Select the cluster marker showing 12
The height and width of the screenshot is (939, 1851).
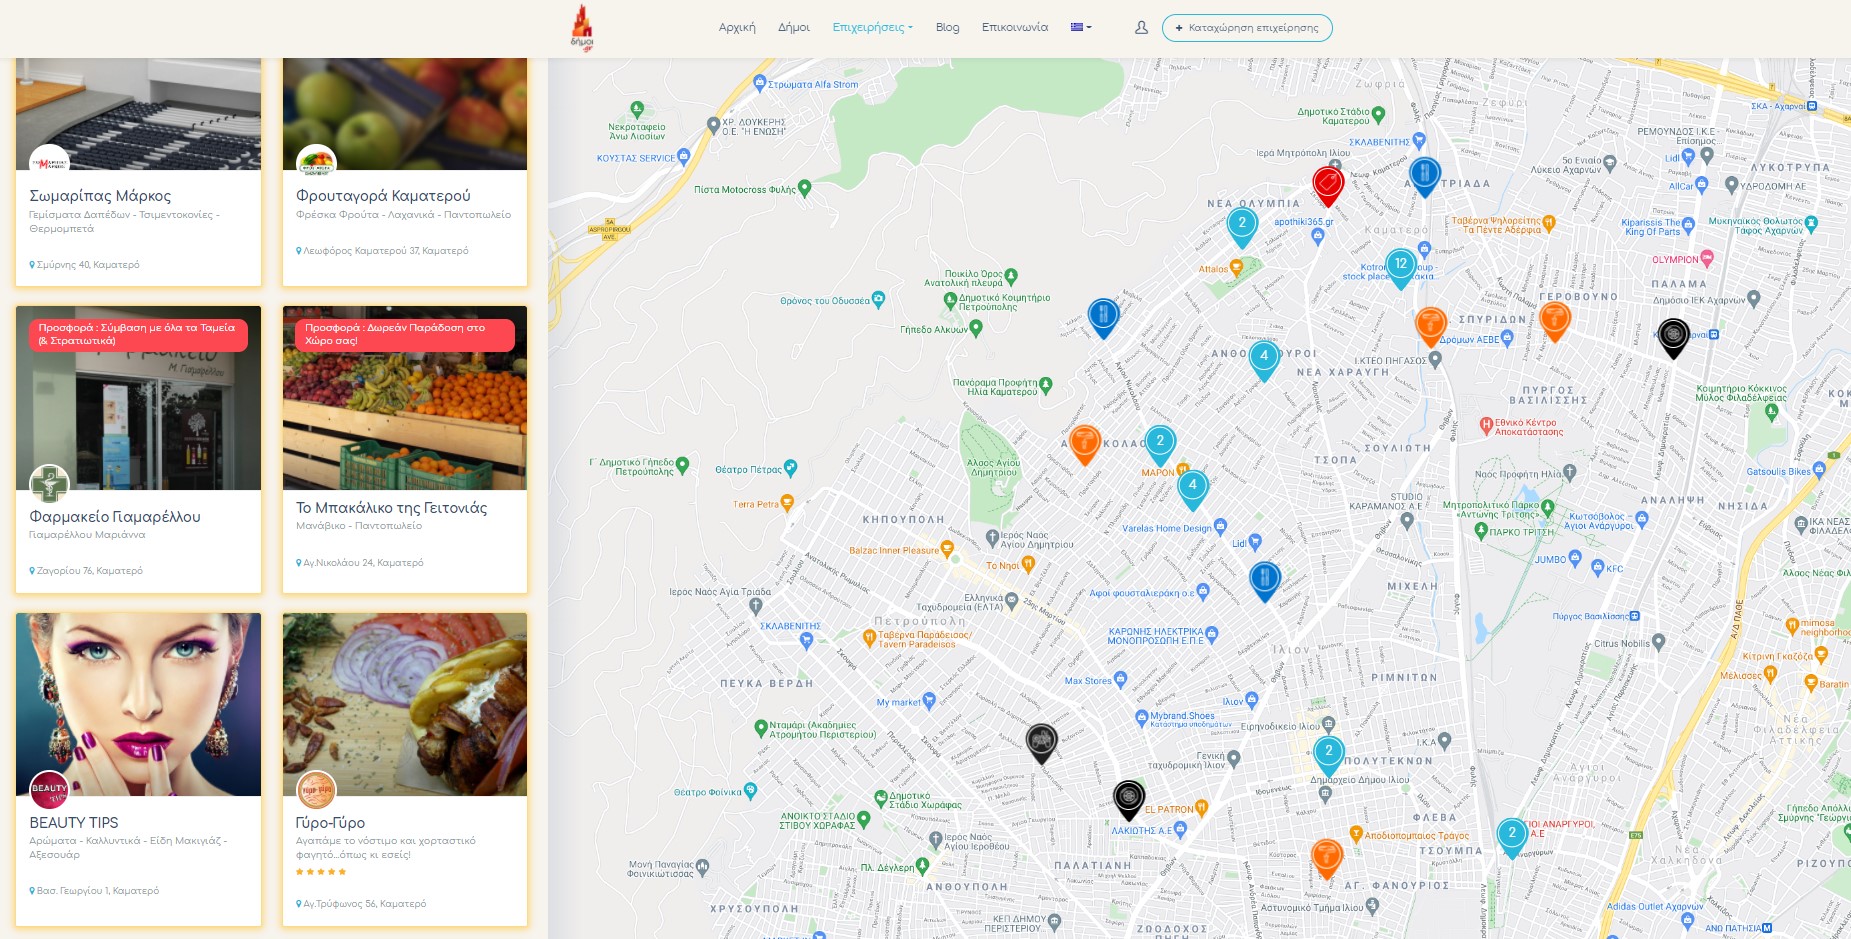1401,268
